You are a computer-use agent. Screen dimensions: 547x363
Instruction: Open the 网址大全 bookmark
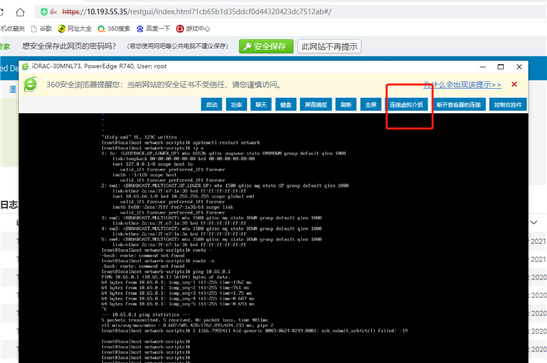point(75,29)
